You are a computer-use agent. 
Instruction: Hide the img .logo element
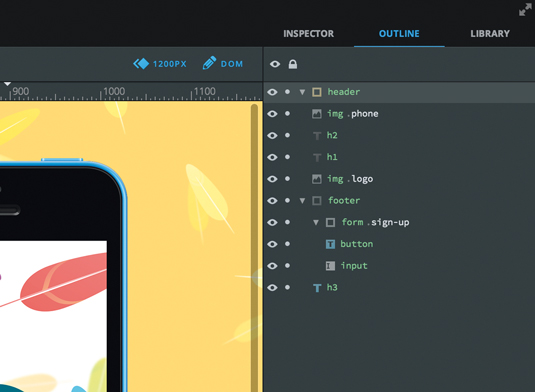pyautogui.click(x=272, y=179)
